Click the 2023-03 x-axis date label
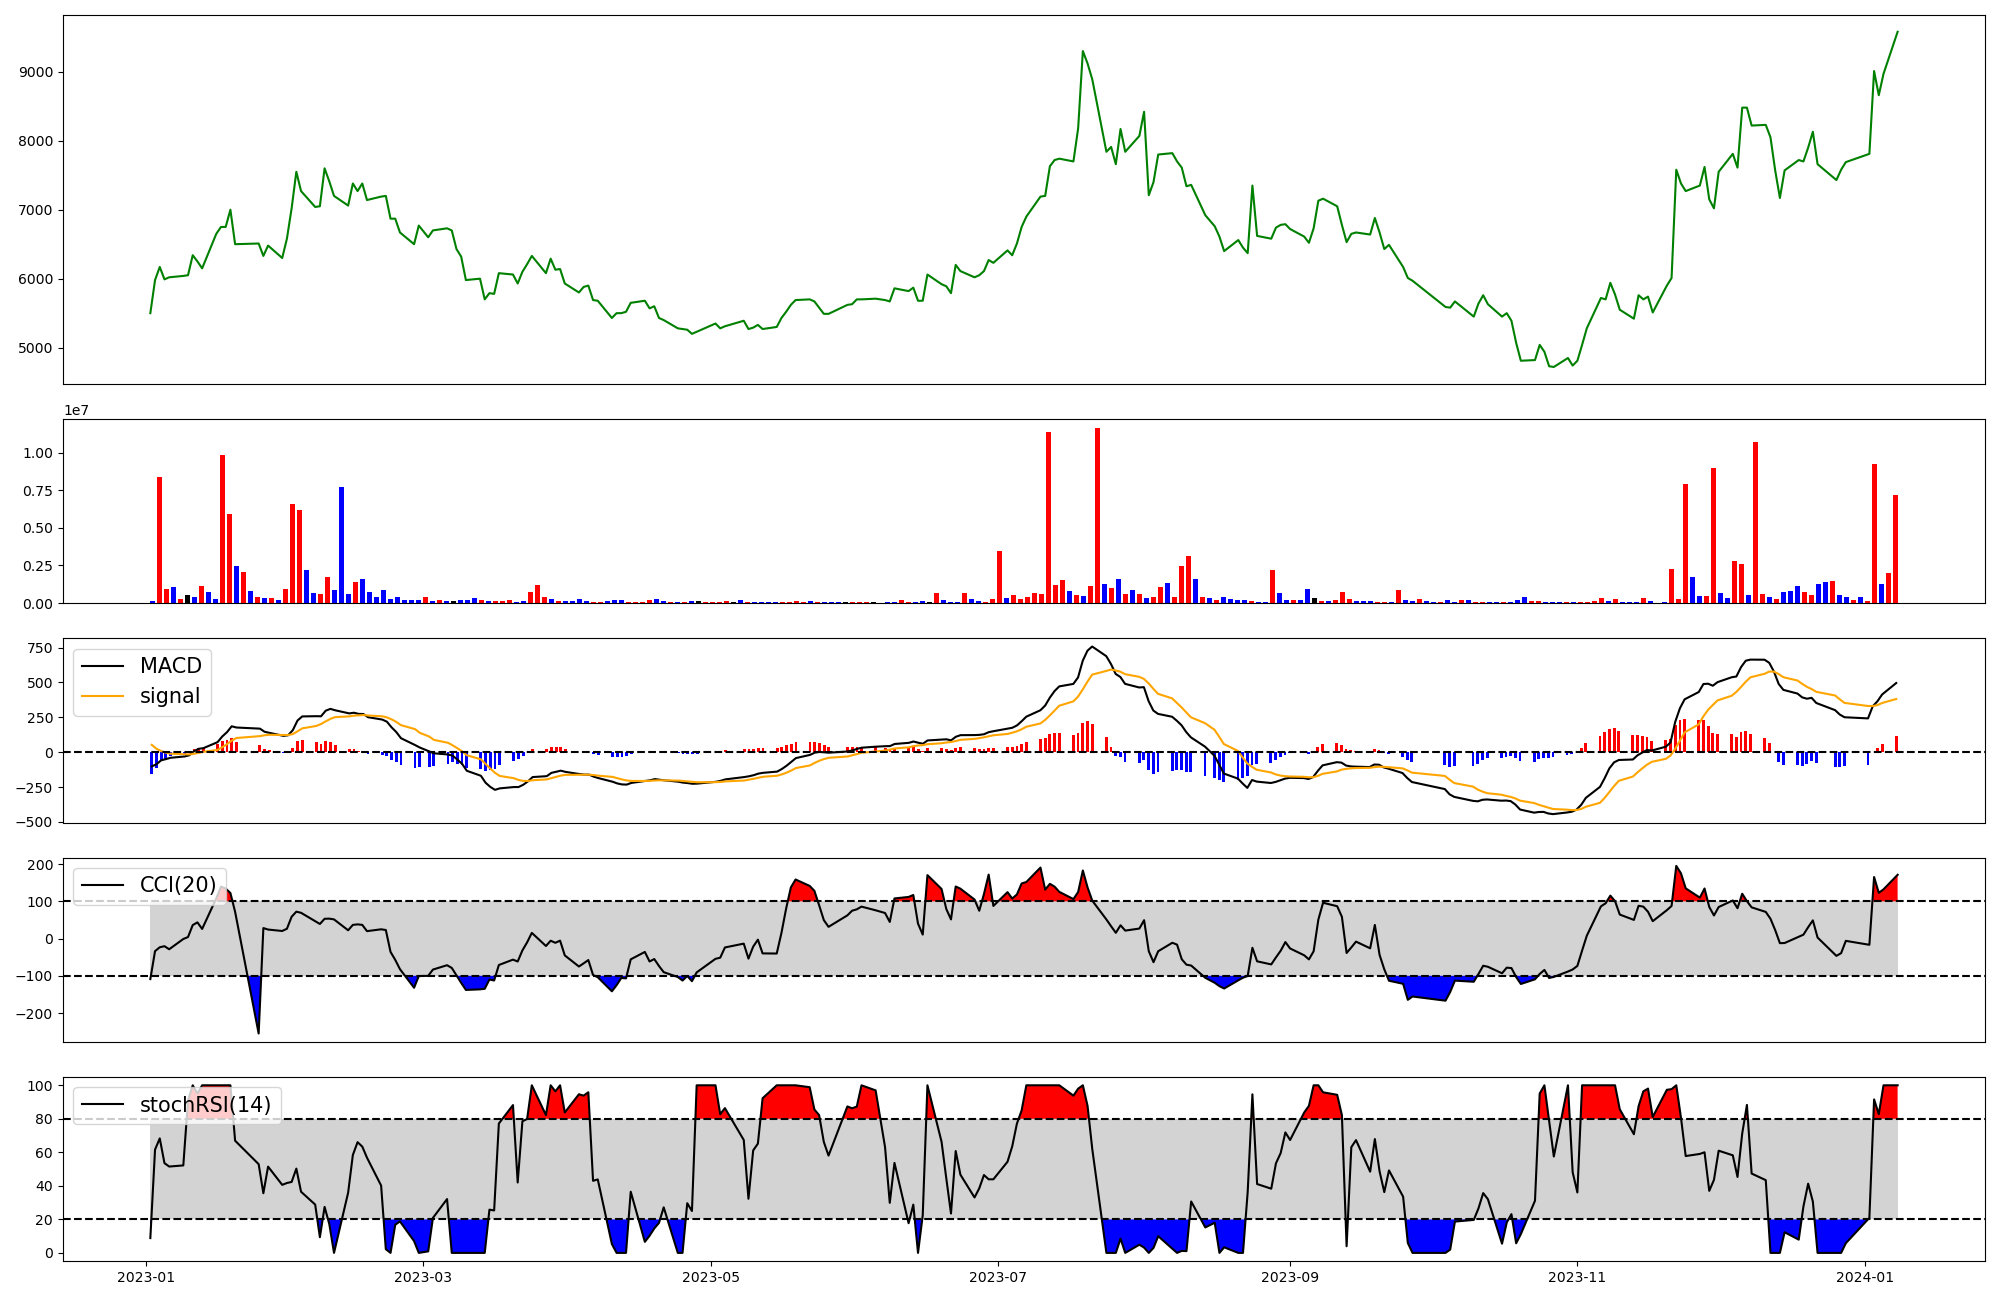 [424, 1277]
